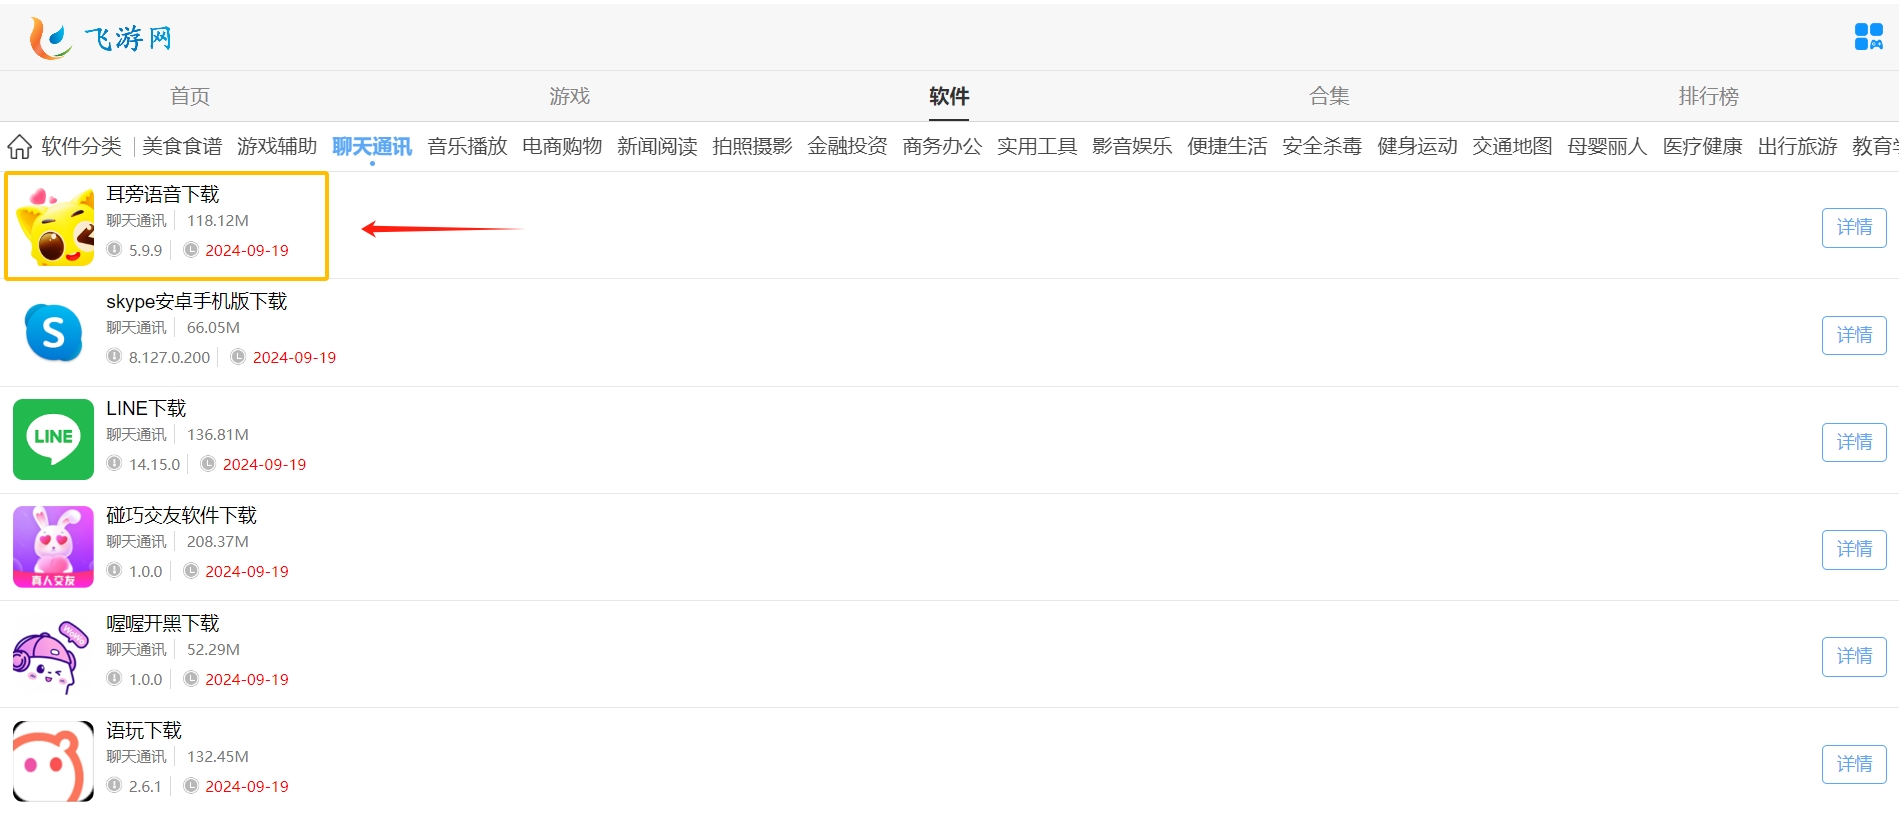Screen dimensions: 1899x813
Task: Click 详情 for 碰巧交友软件下载
Action: 1854,549
